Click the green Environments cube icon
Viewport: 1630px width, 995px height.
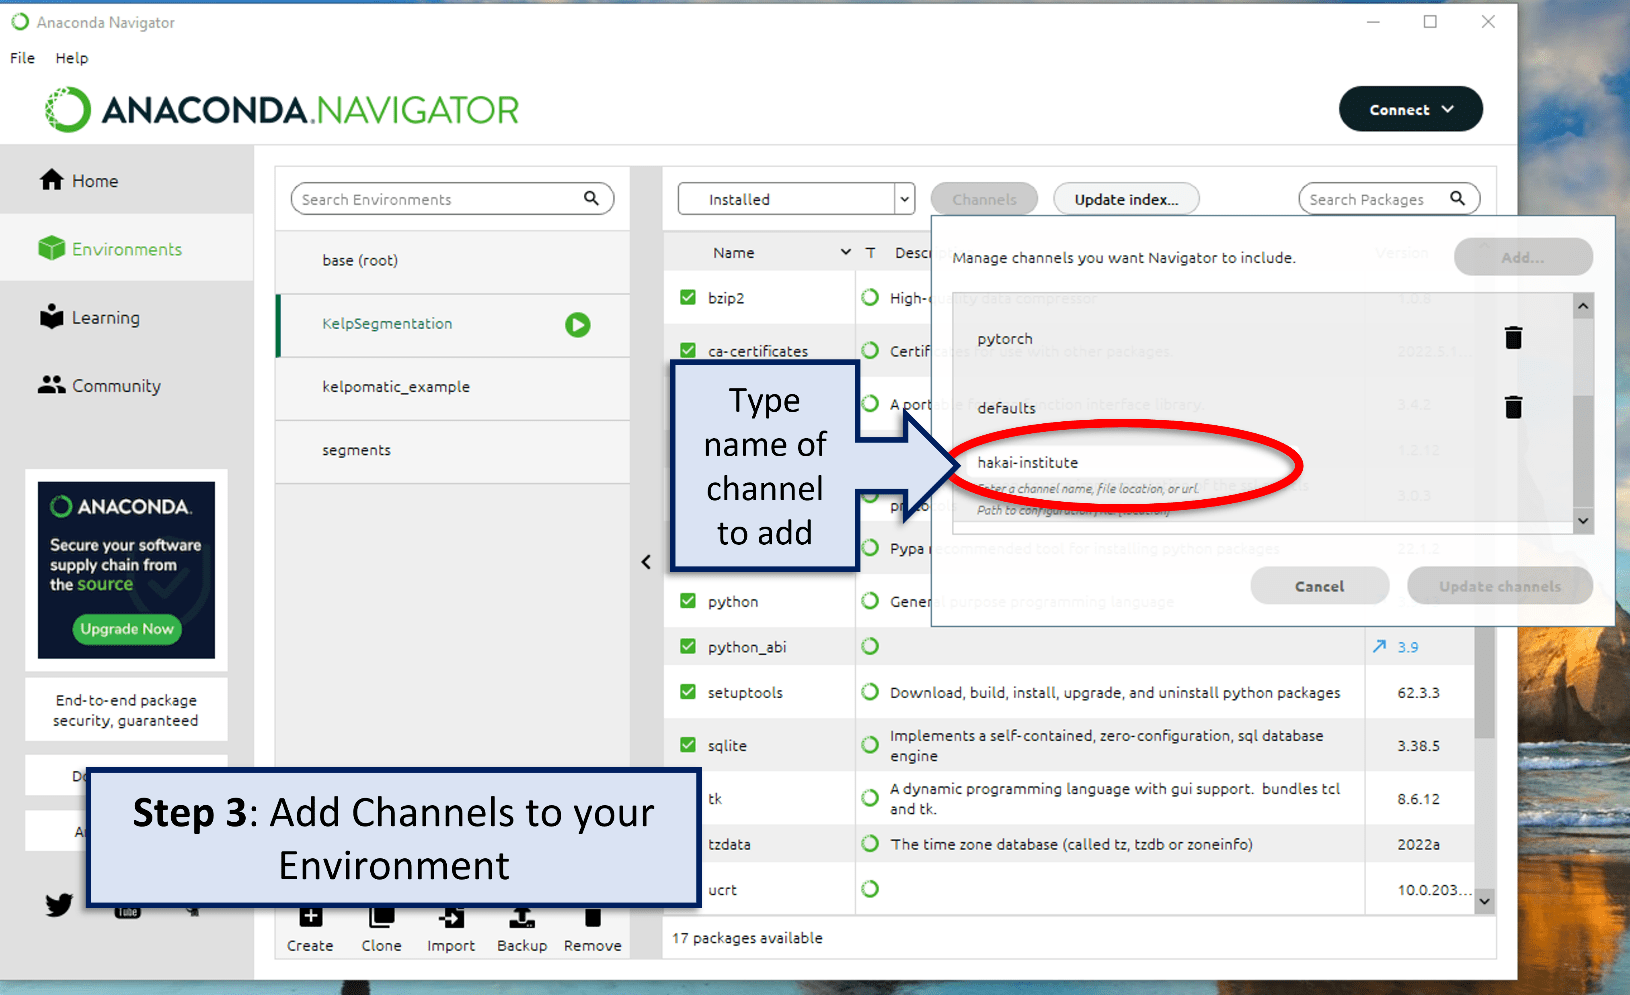[x=51, y=248]
